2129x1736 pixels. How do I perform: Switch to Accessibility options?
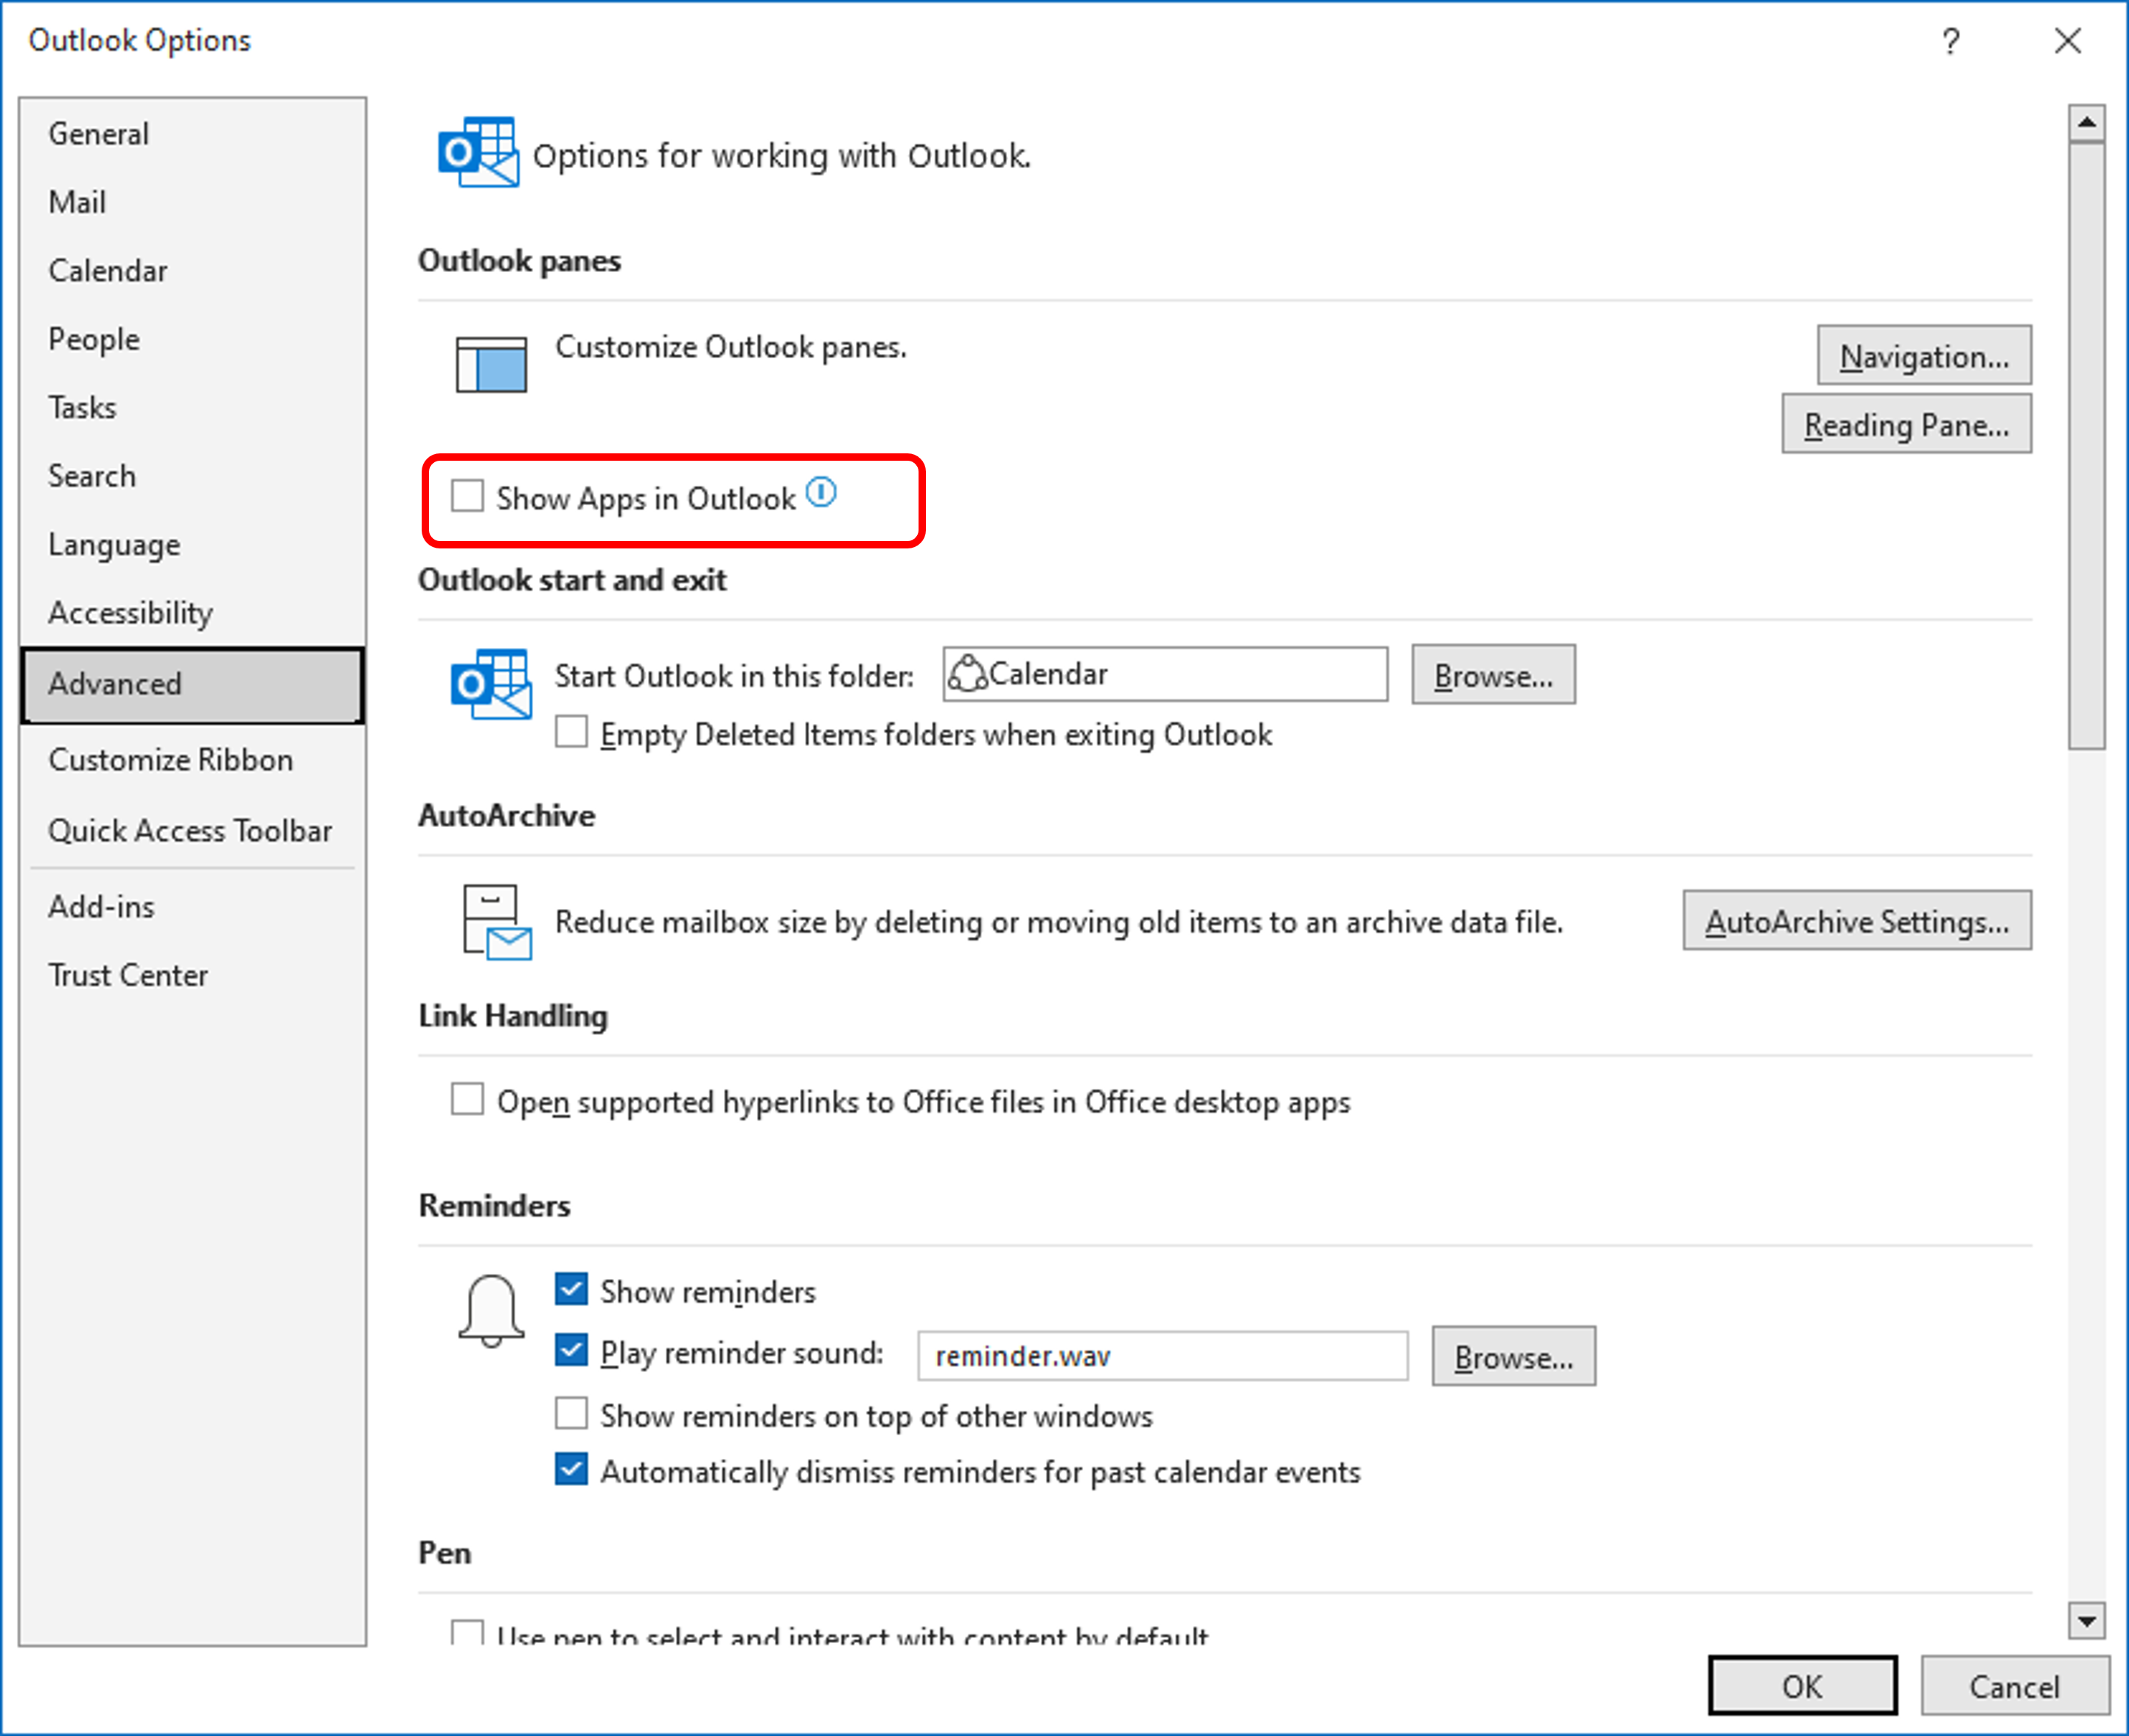point(192,613)
